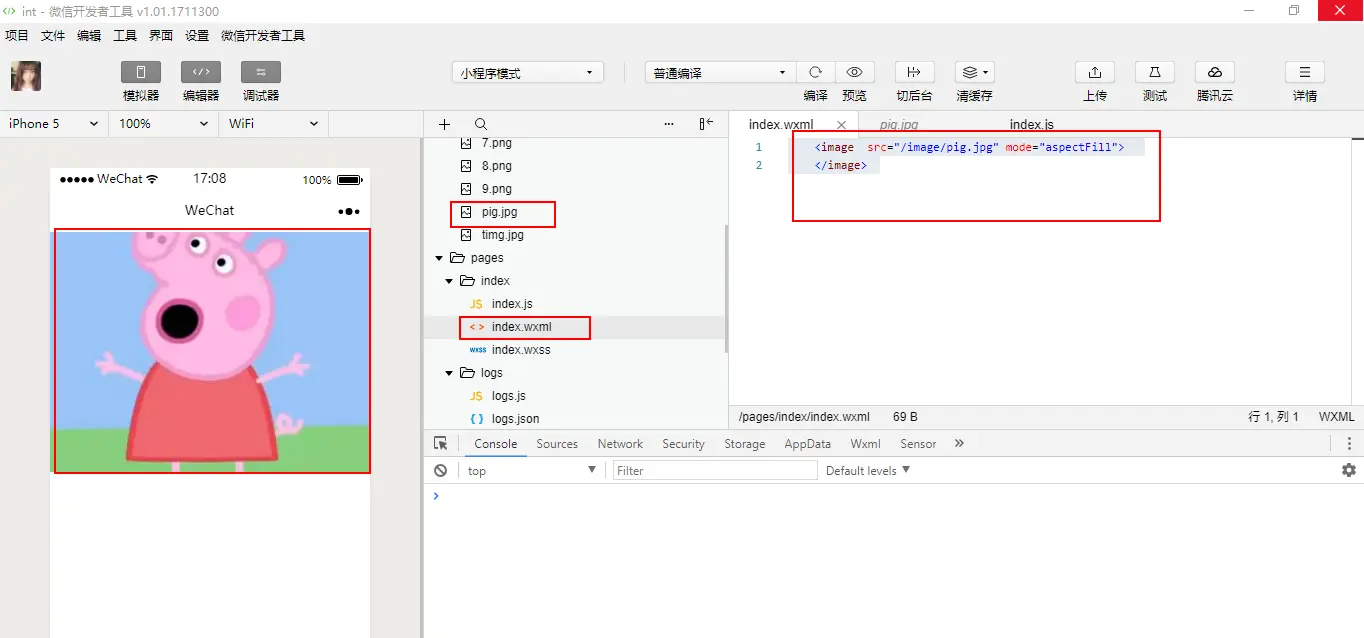The width and height of the screenshot is (1364, 638).
Task: Click the upload icon
Action: [x=1095, y=72]
